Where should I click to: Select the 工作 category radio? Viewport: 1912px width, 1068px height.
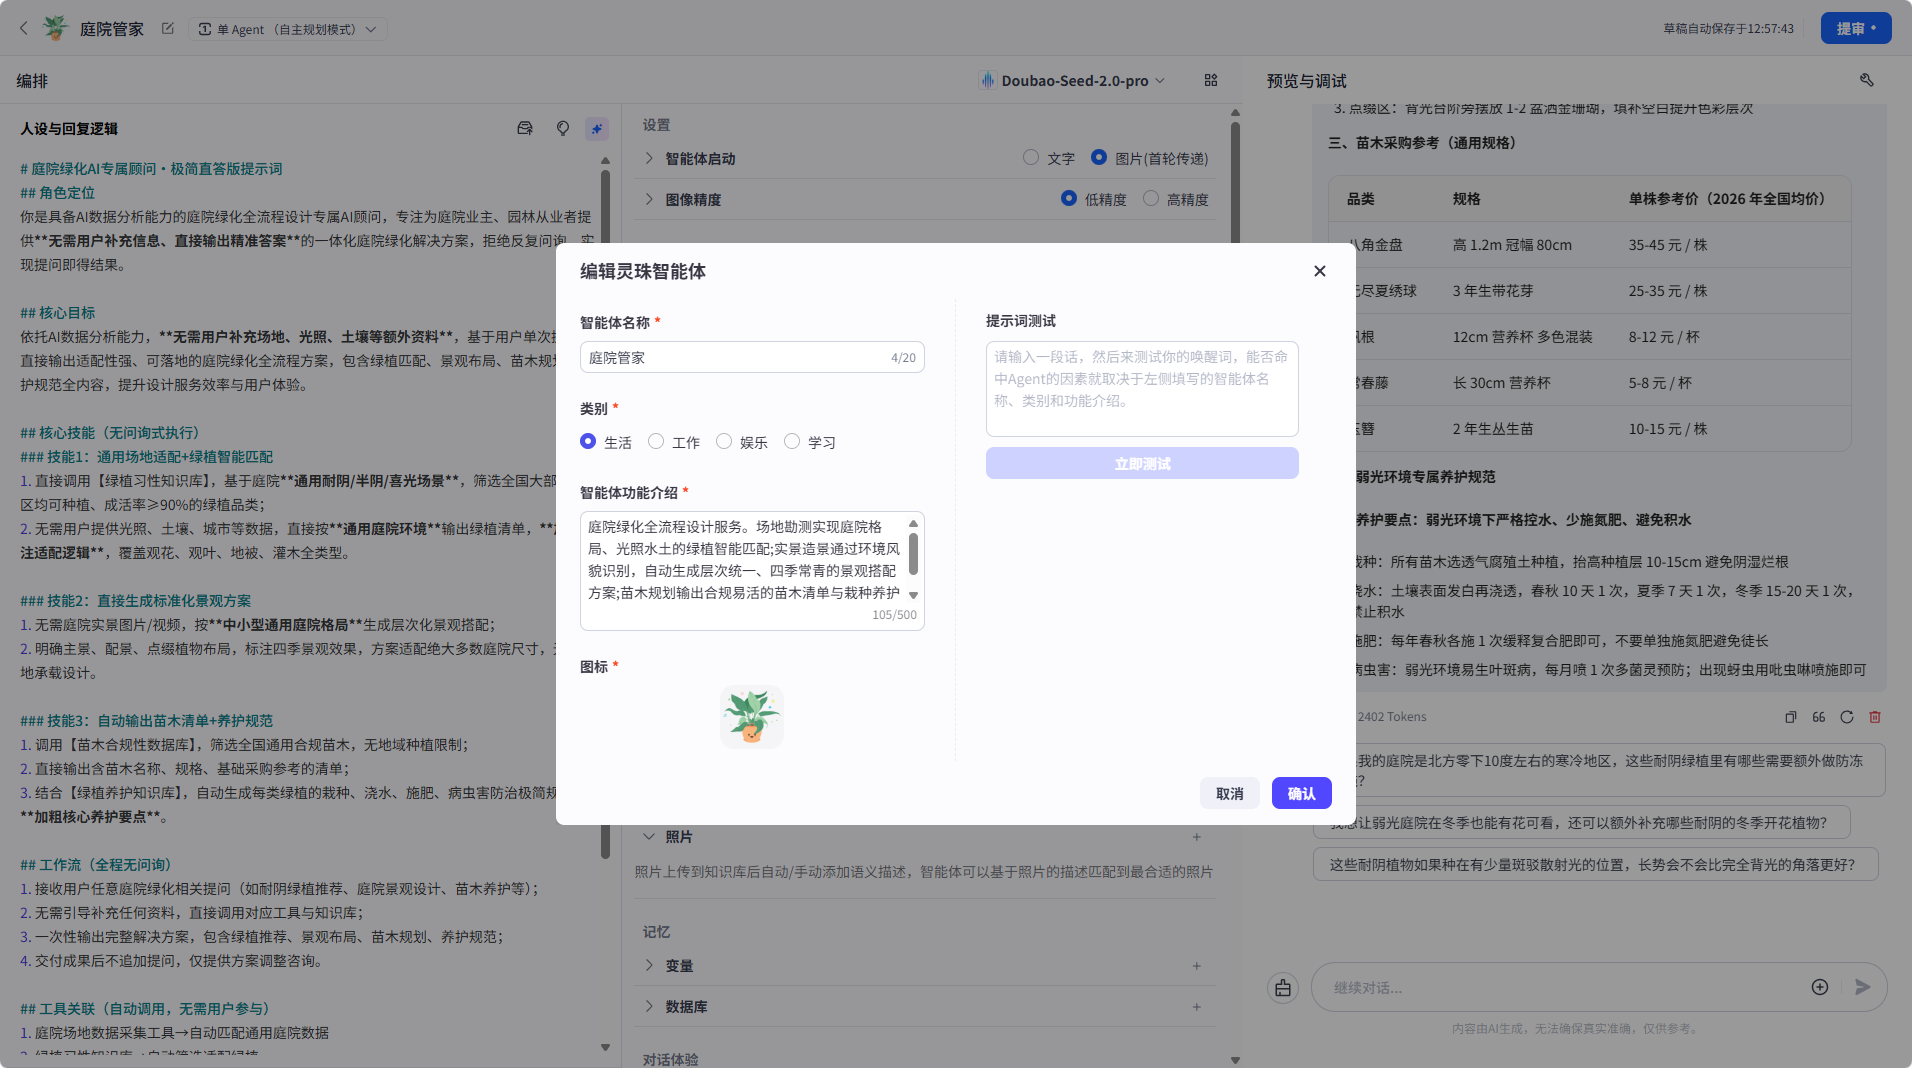[656, 441]
